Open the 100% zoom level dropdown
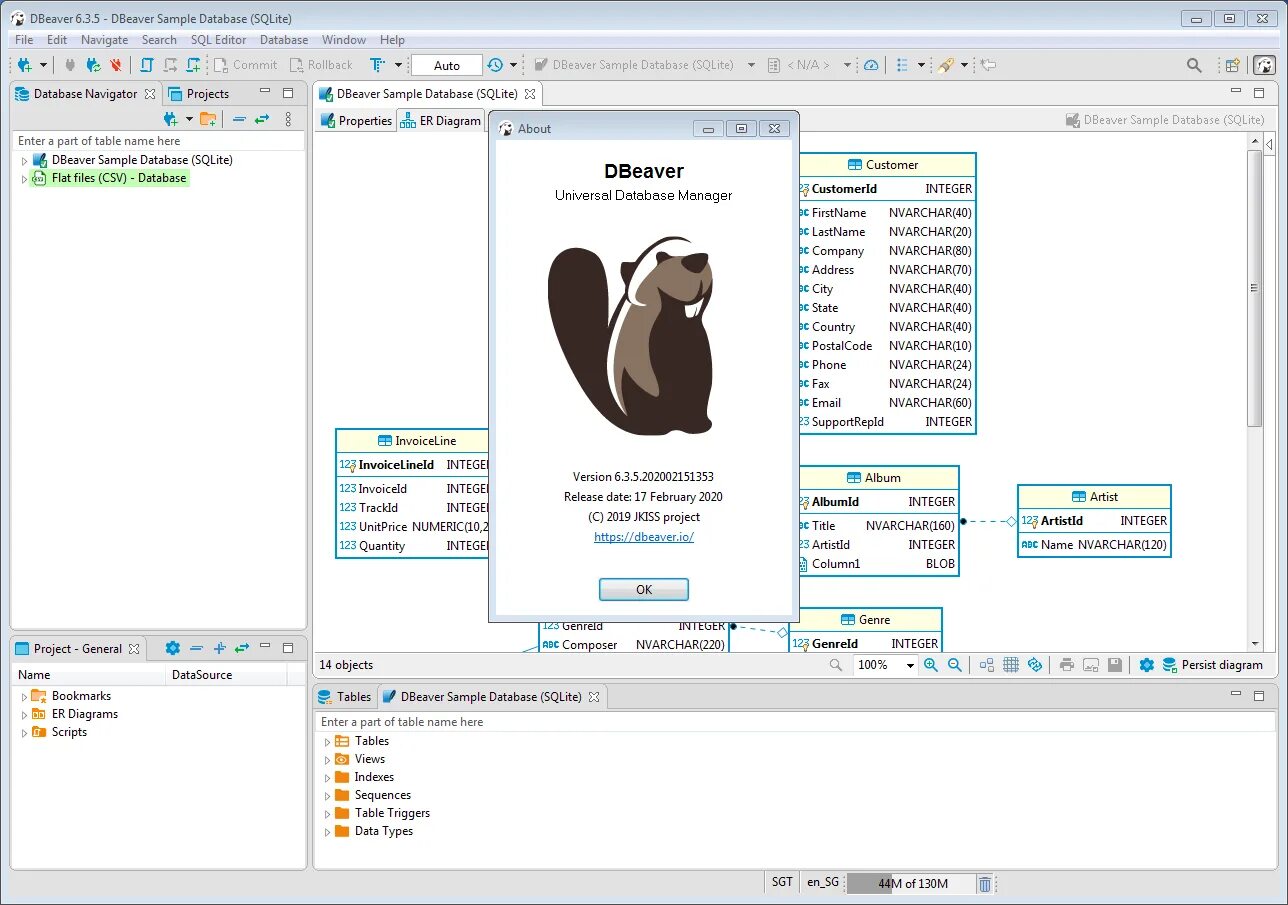 click(910, 666)
